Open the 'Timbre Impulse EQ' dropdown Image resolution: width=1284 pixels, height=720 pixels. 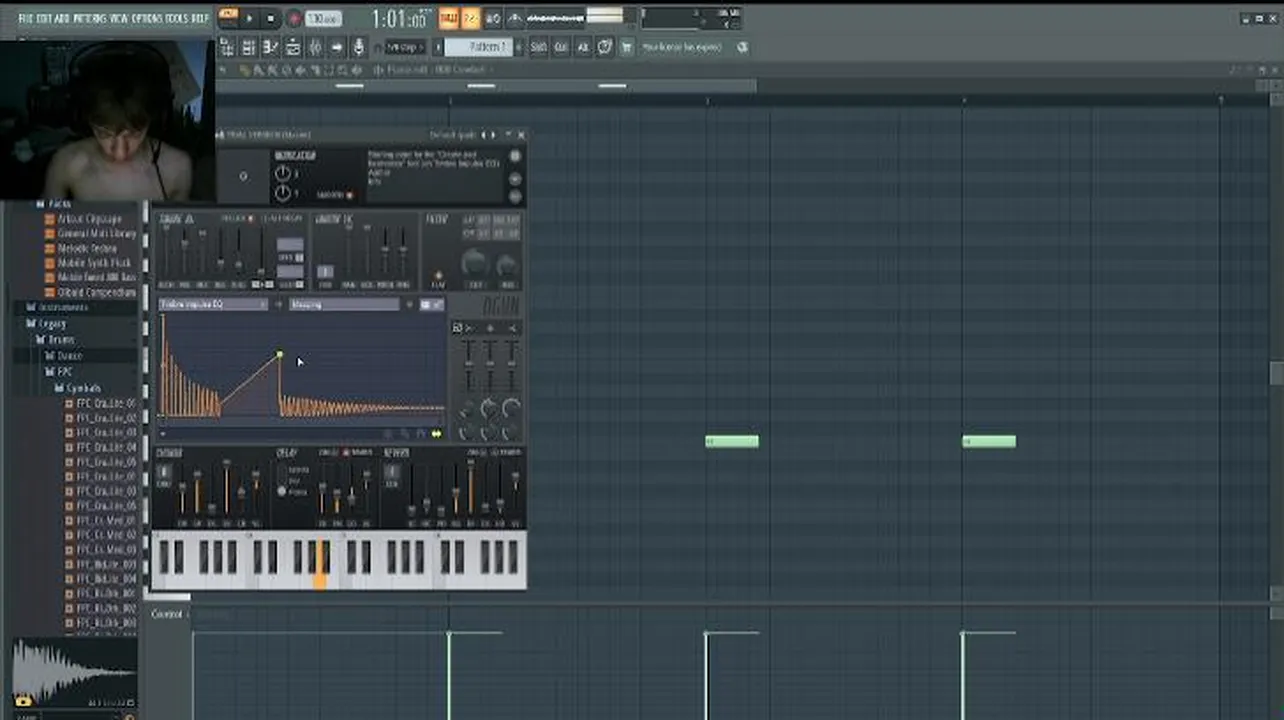213,304
